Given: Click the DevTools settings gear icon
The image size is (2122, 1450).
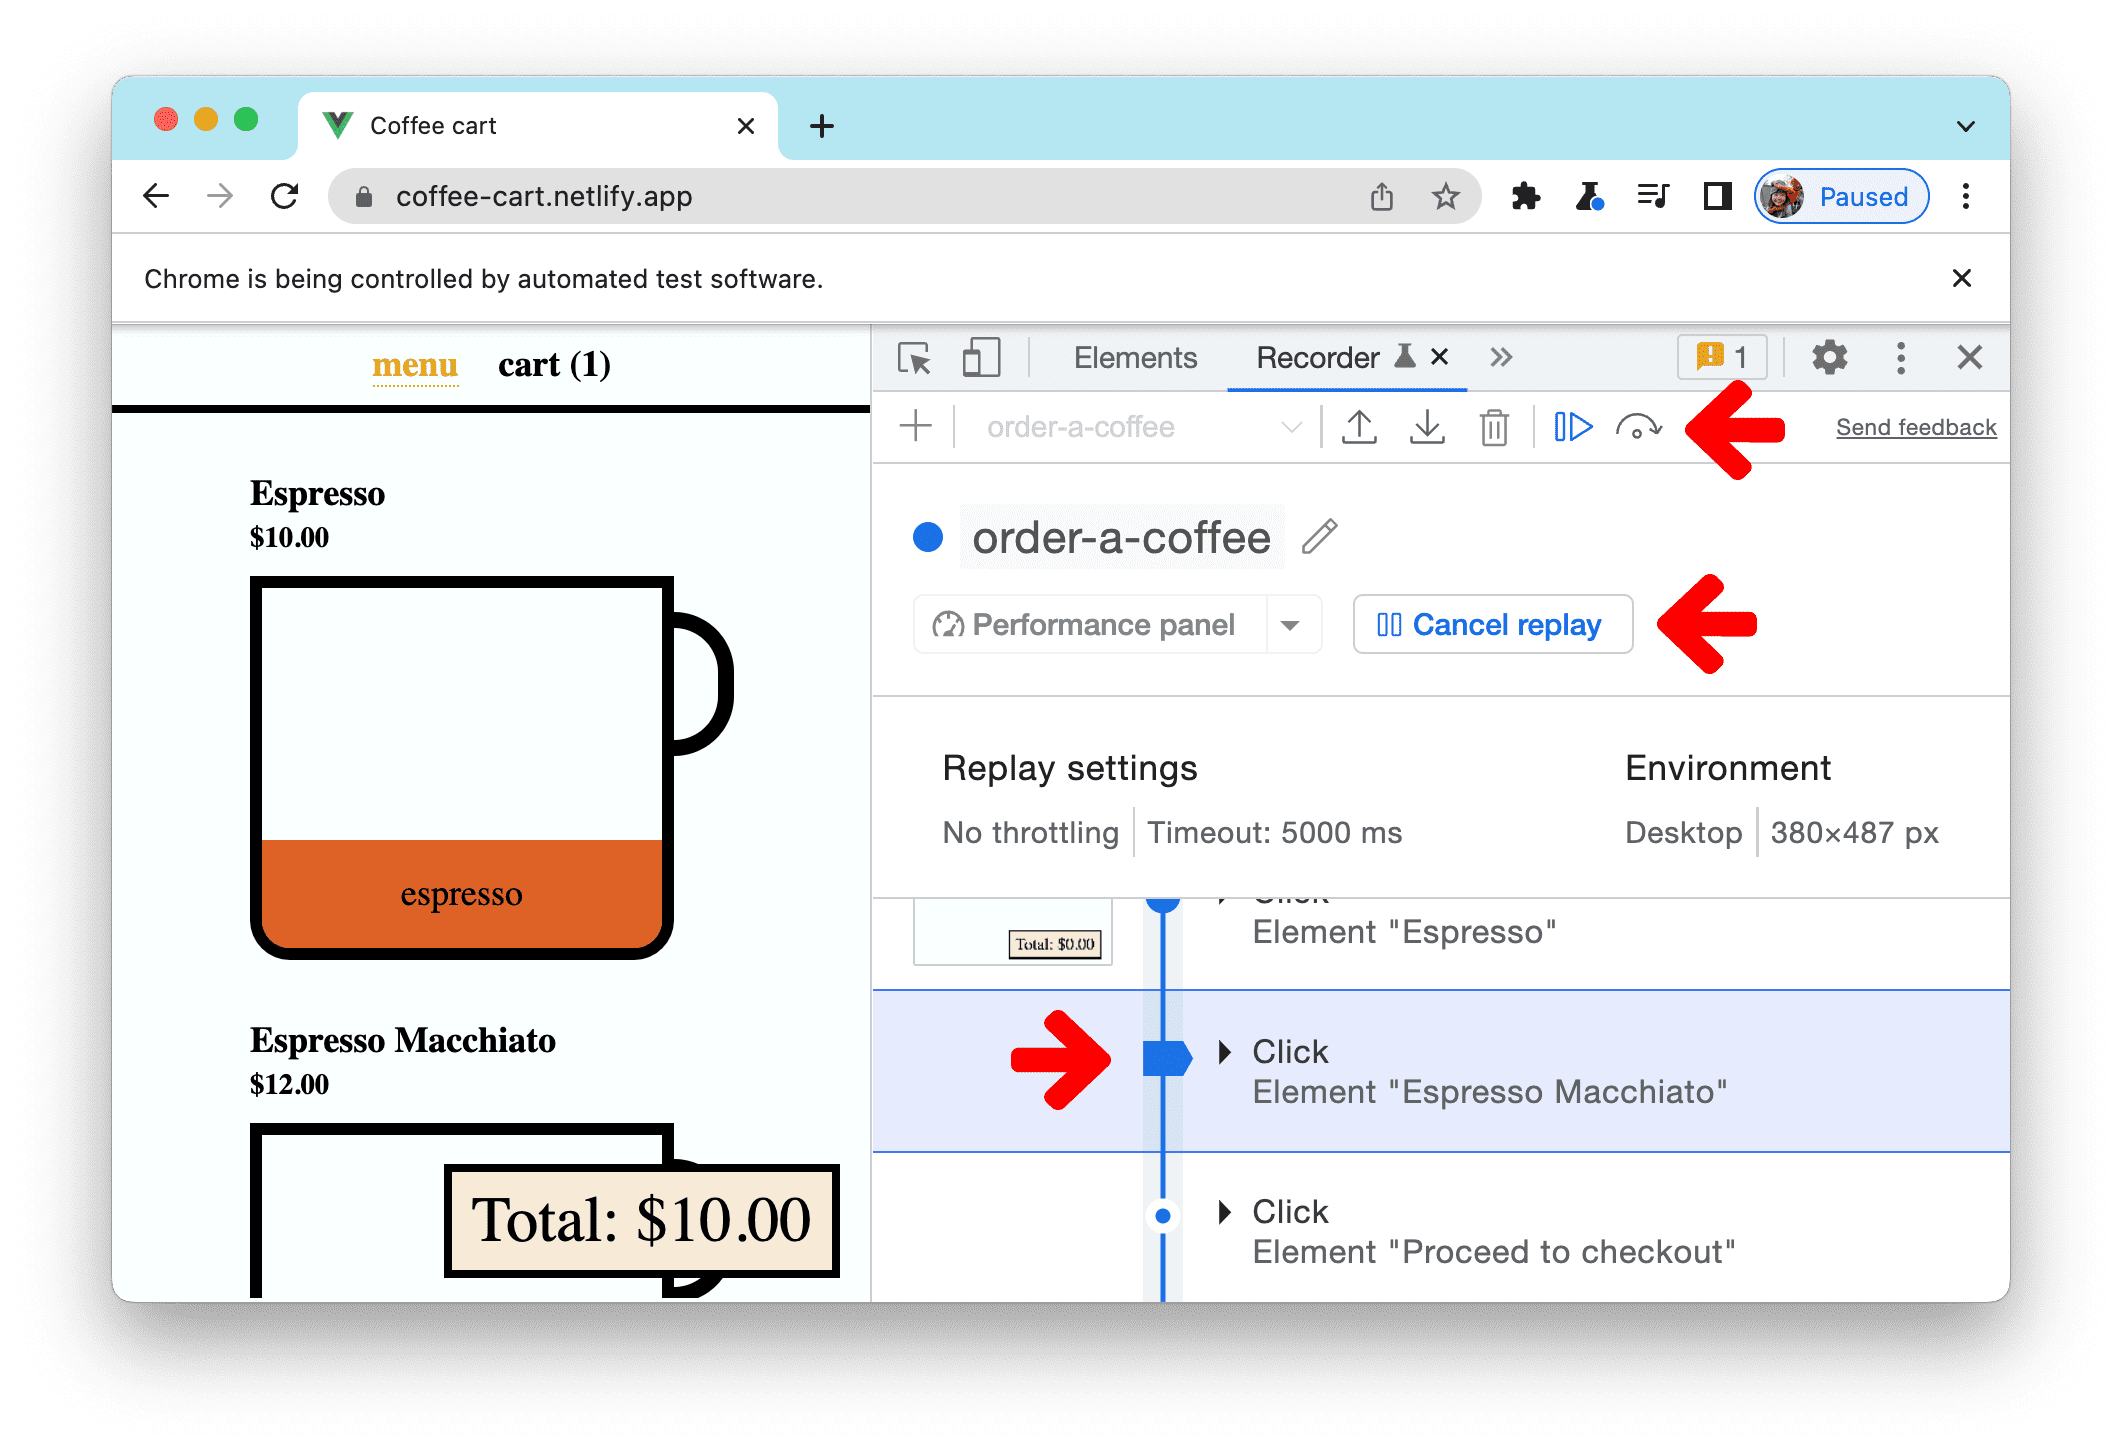Looking at the screenshot, I should [x=1830, y=358].
